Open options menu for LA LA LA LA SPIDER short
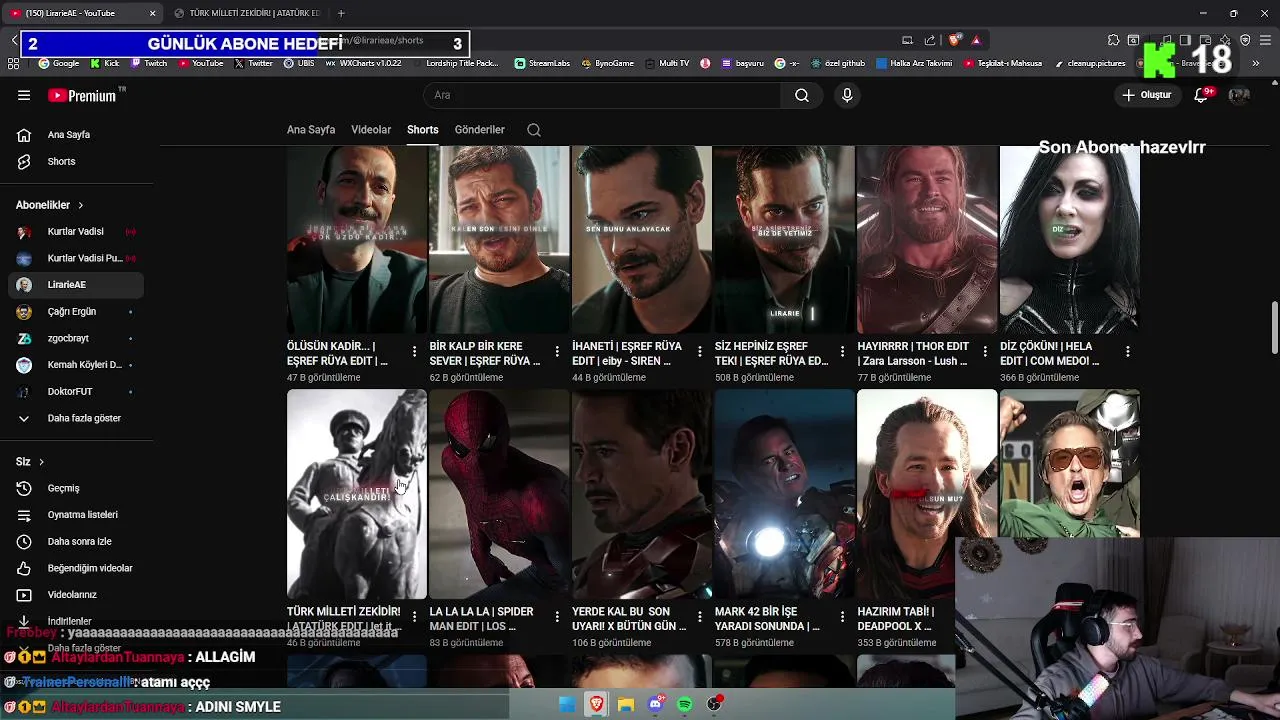 pyautogui.click(x=557, y=617)
